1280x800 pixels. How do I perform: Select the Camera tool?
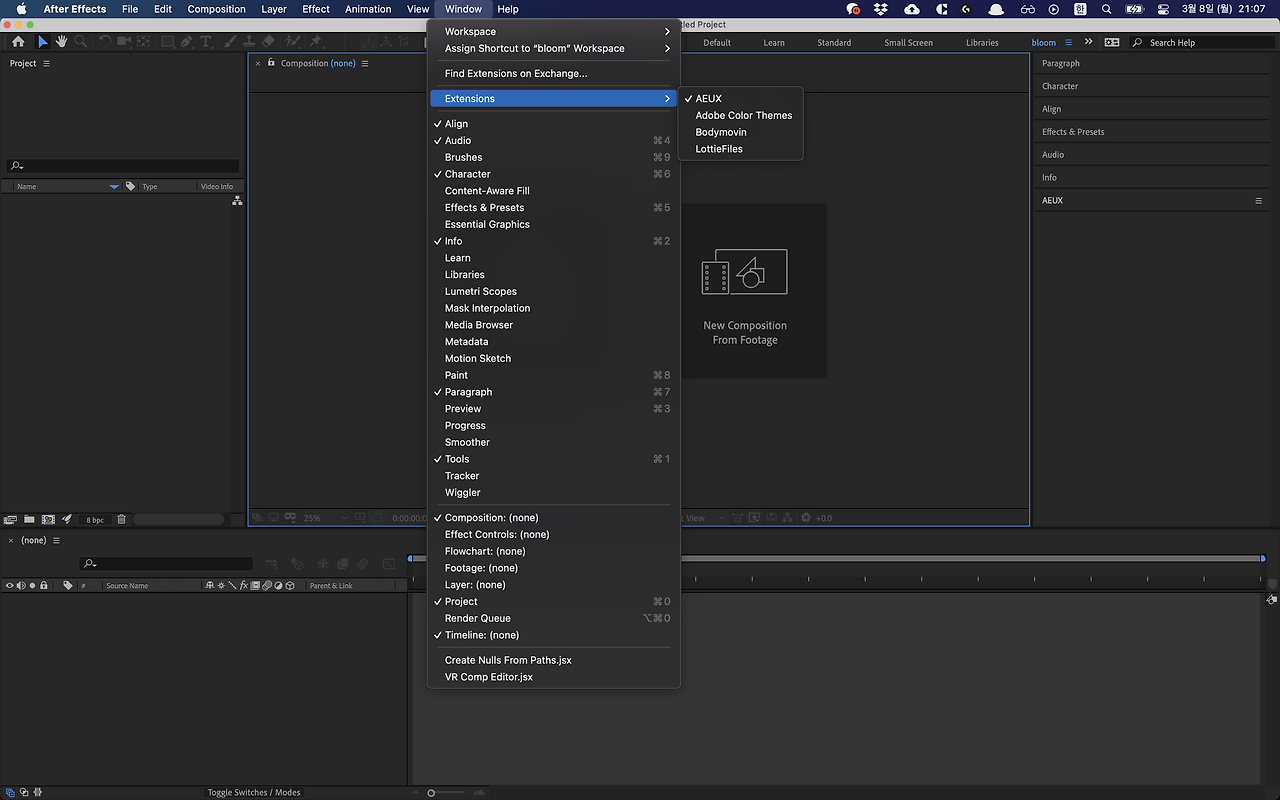pyautogui.click(x=124, y=42)
